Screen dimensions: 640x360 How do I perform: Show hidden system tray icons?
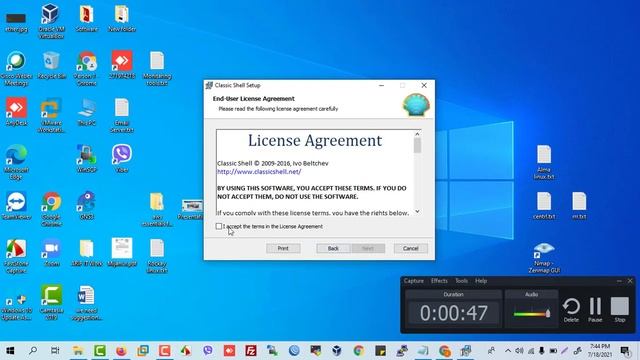[x=508, y=350]
